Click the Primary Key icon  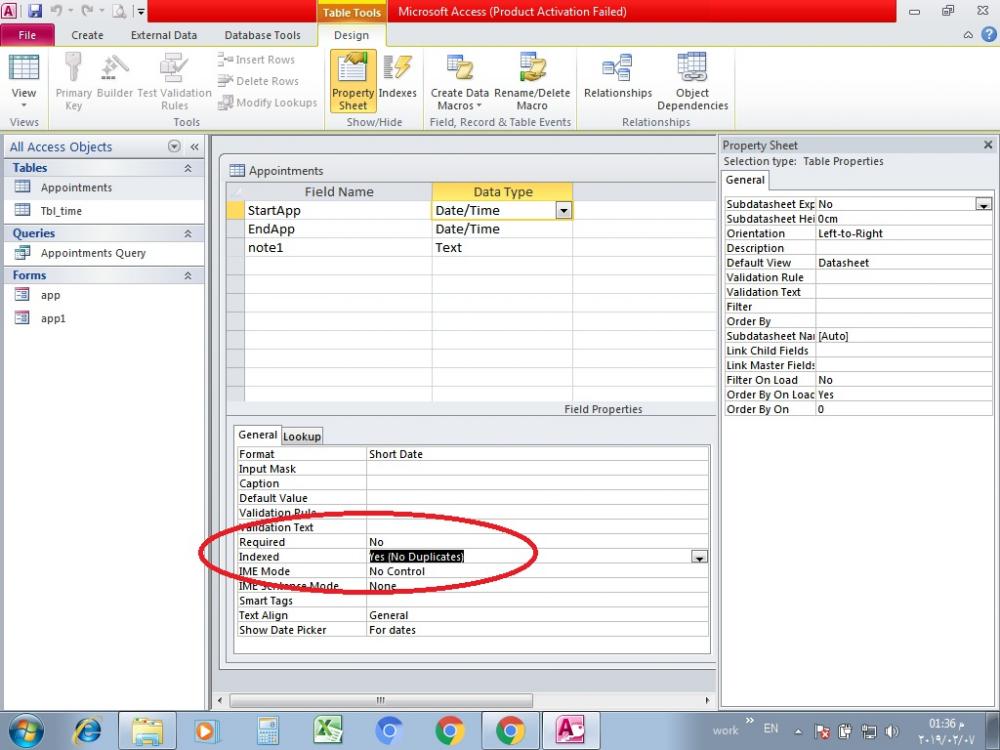[73, 82]
